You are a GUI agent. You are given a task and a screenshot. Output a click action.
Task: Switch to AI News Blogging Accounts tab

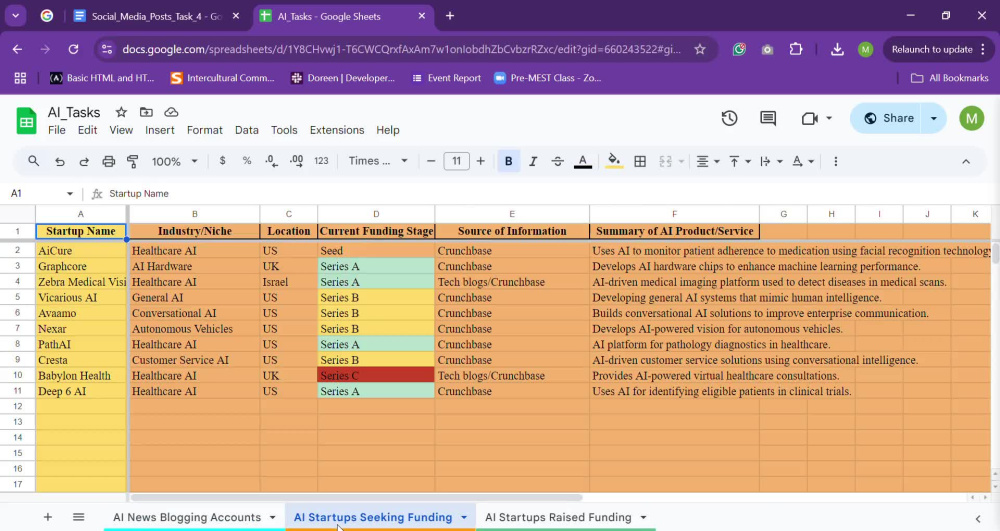tap(187, 517)
